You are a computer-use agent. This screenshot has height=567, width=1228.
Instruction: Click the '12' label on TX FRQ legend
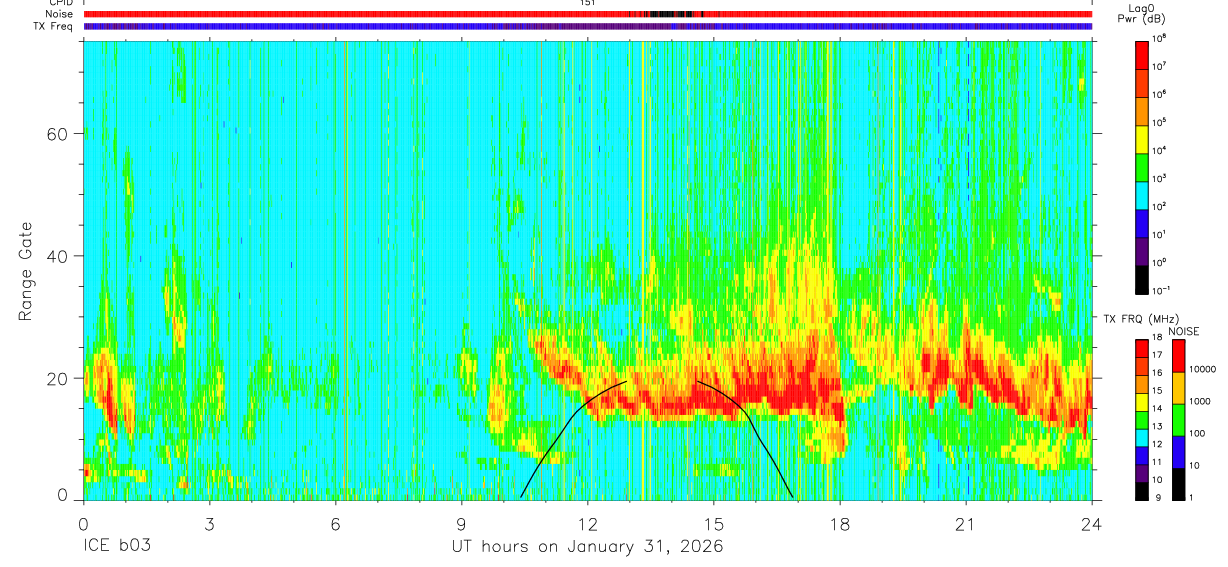click(x=1158, y=445)
